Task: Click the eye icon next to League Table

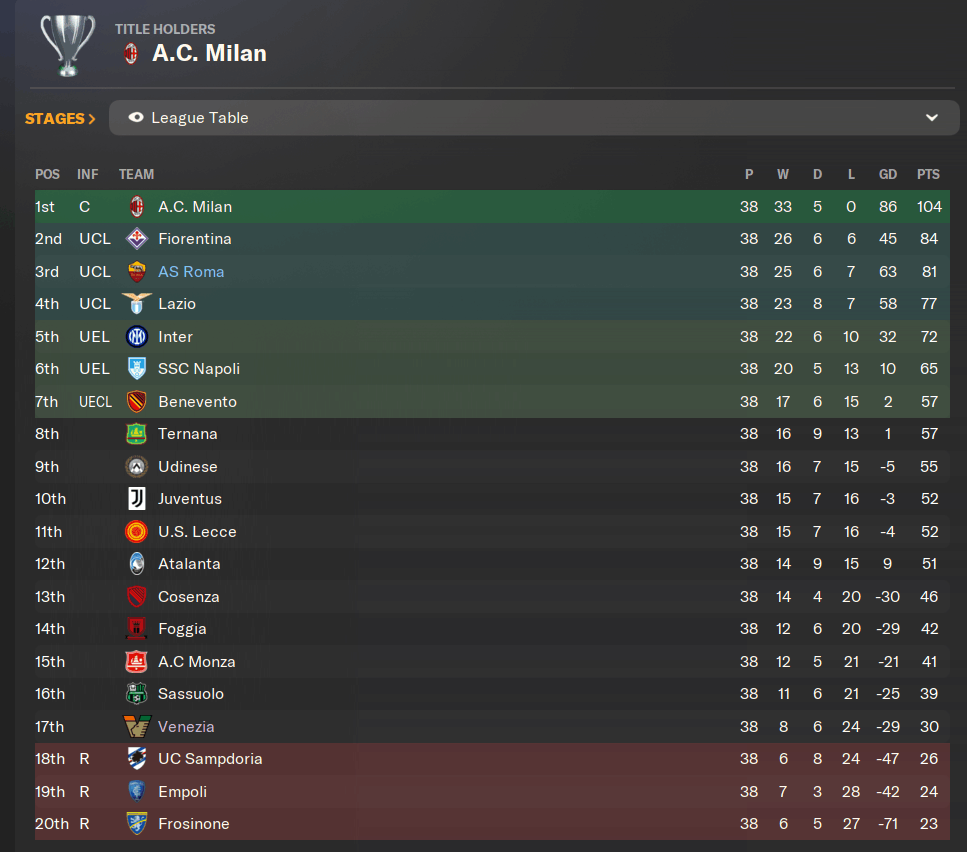Action: (136, 117)
